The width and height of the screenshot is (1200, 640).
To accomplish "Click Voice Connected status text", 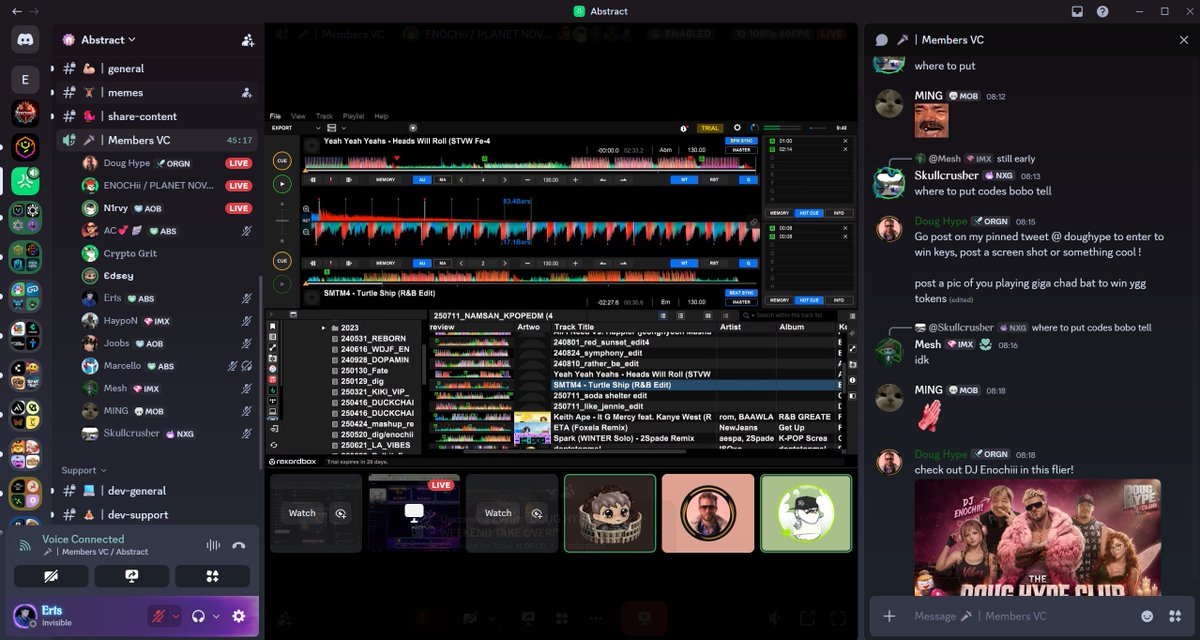I will [83, 539].
